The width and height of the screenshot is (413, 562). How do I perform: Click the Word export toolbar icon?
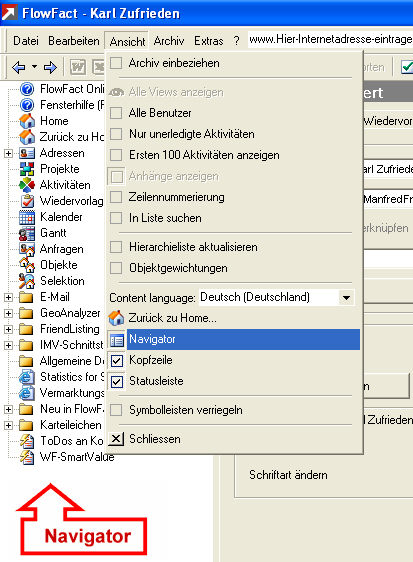pos(78,67)
